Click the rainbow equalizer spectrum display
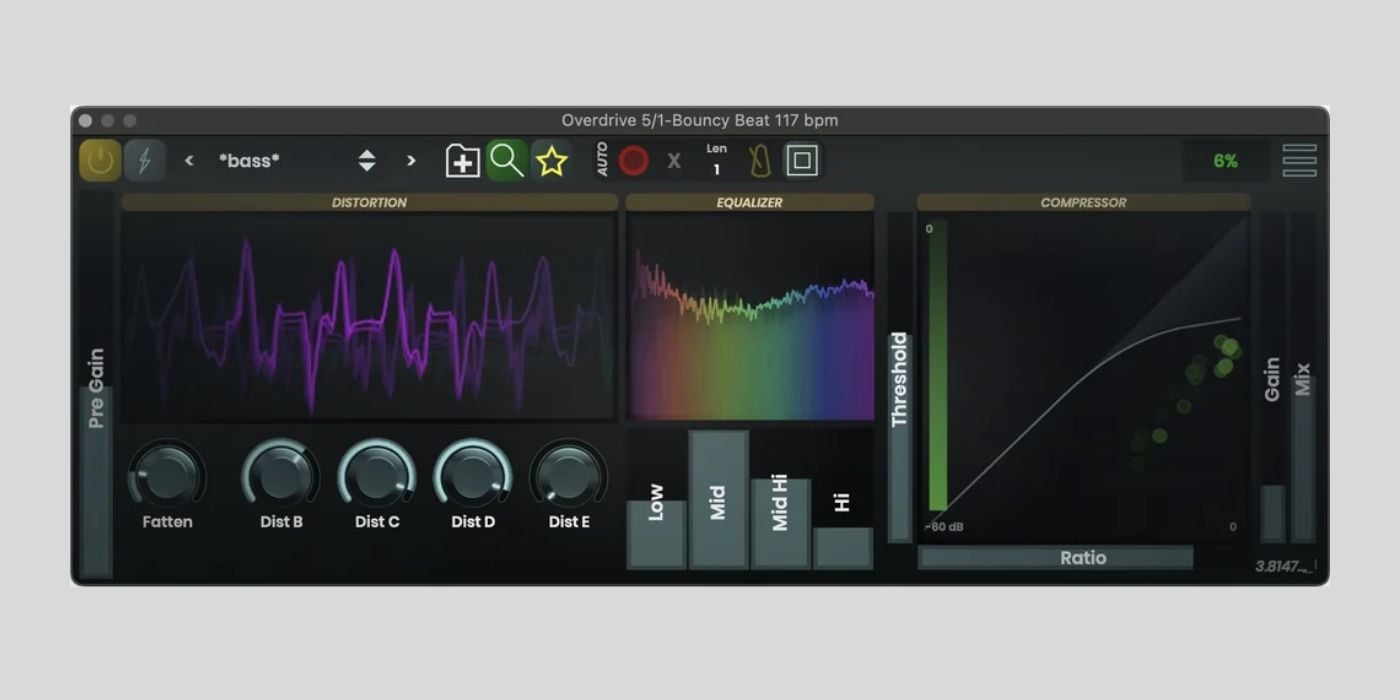The width and height of the screenshot is (1400, 700). [x=751, y=317]
